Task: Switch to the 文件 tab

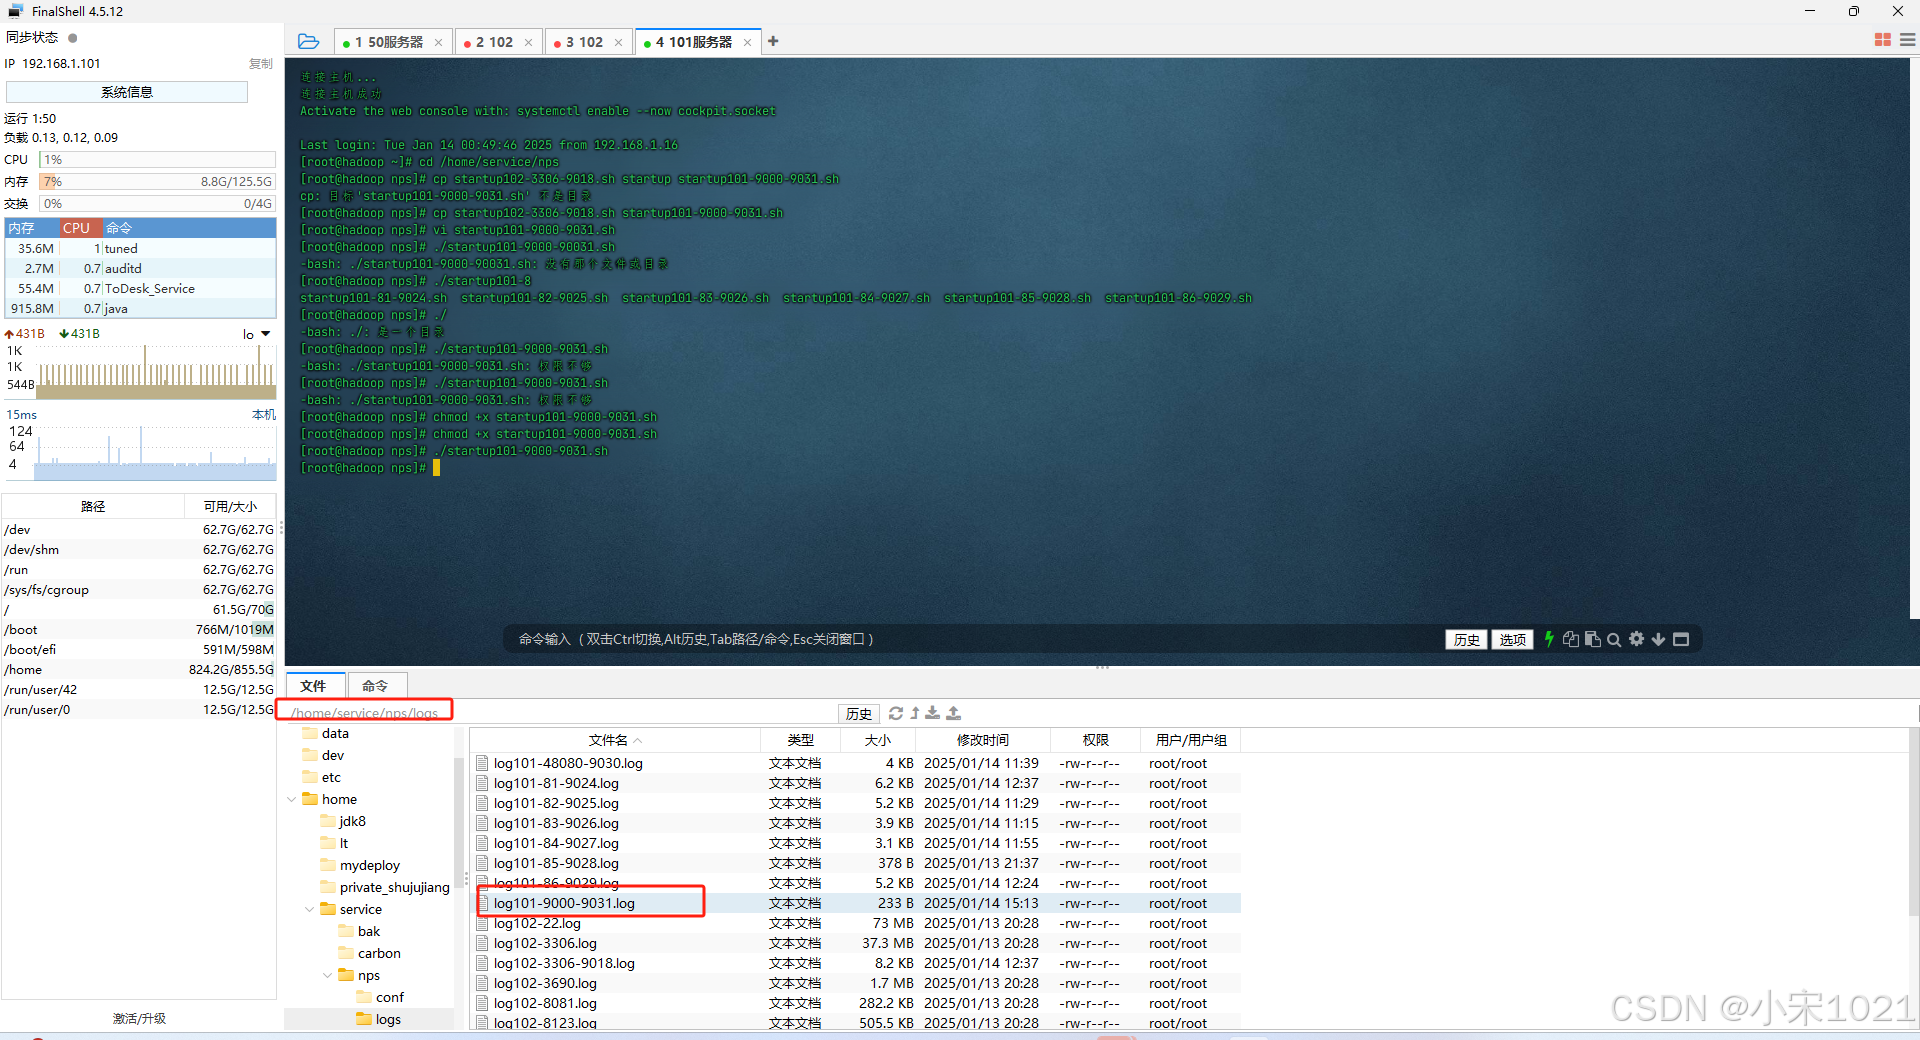Action: pyautogui.click(x=314, y=685)
